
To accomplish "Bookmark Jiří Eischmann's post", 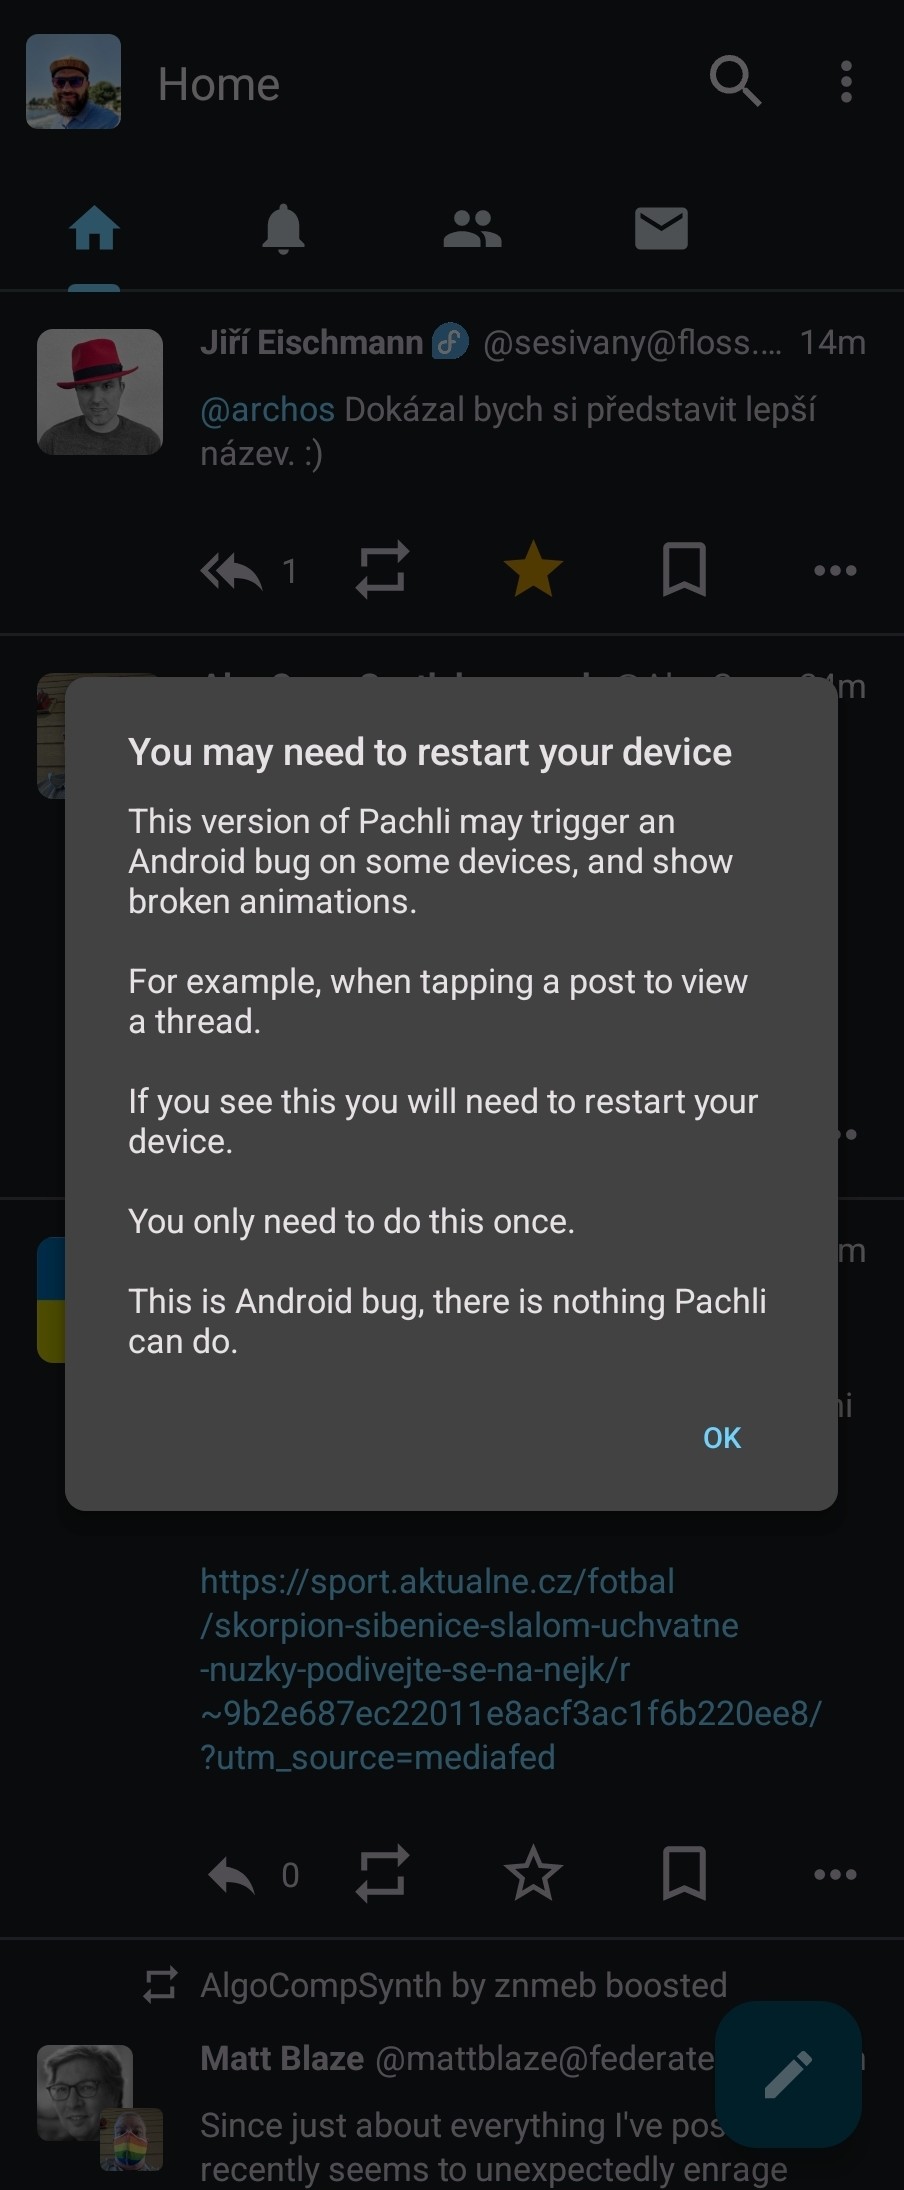I will [x=685, y=570].
